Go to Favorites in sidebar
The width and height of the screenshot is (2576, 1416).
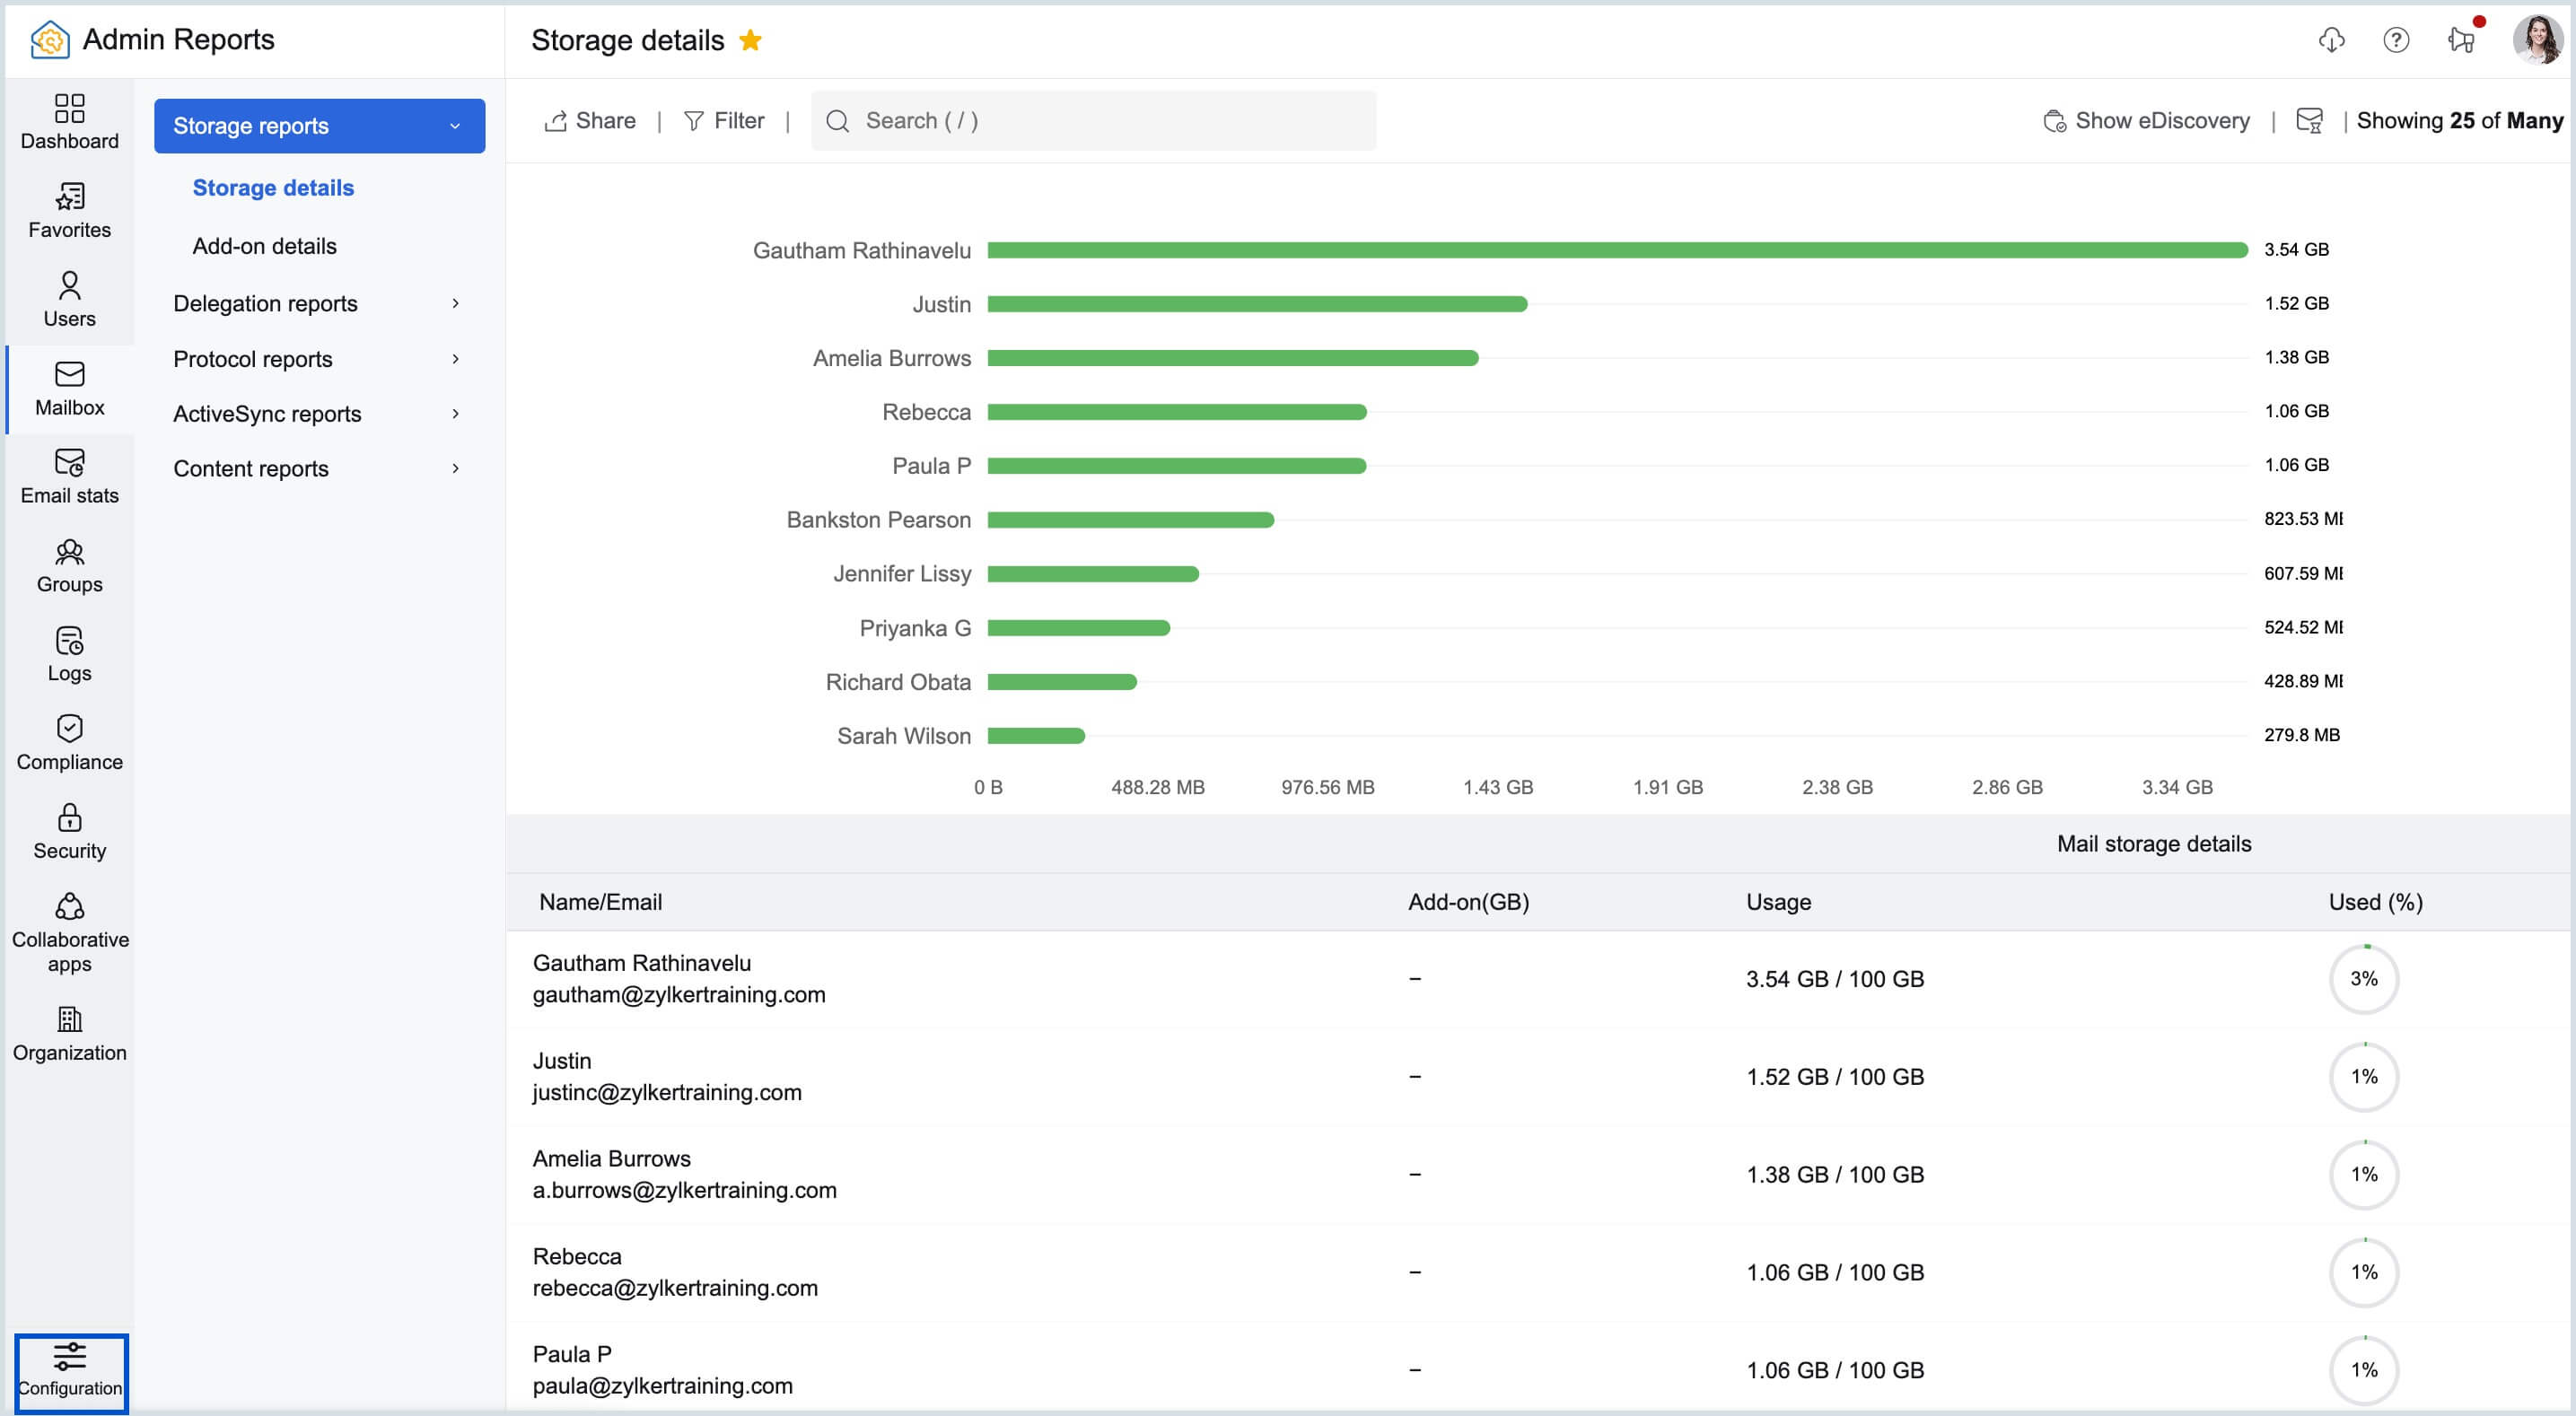tap(69, 210)
